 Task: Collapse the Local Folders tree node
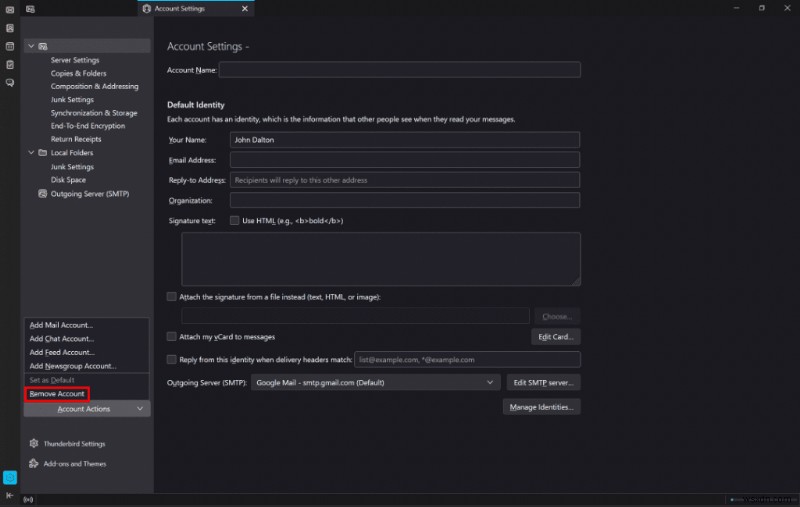pos(31,153)
